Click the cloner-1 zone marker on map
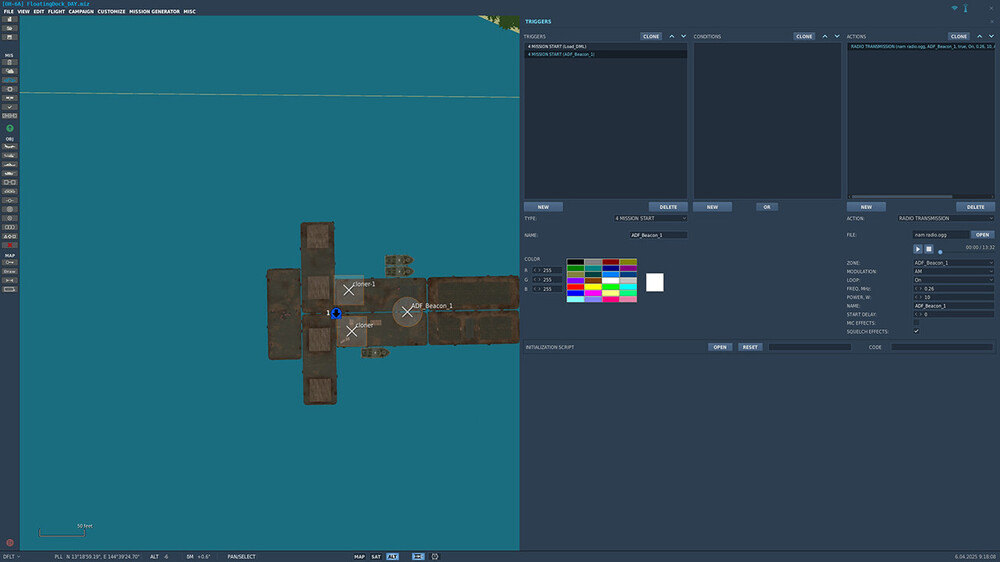This screenshot has width=1000, height=562. 349,290
